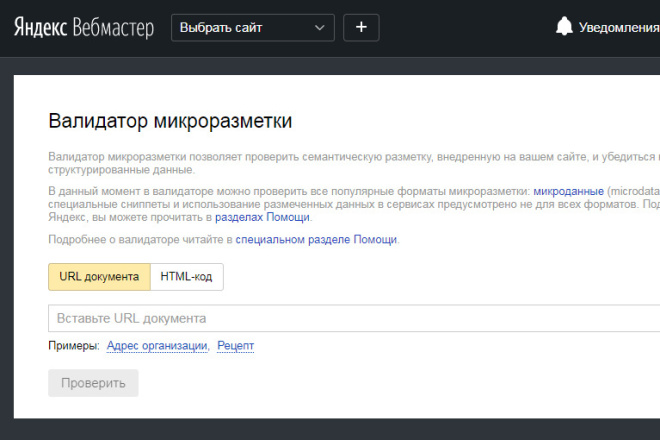
Task: Open the специальном разделе Помощи link
Action: click(316, 240)
